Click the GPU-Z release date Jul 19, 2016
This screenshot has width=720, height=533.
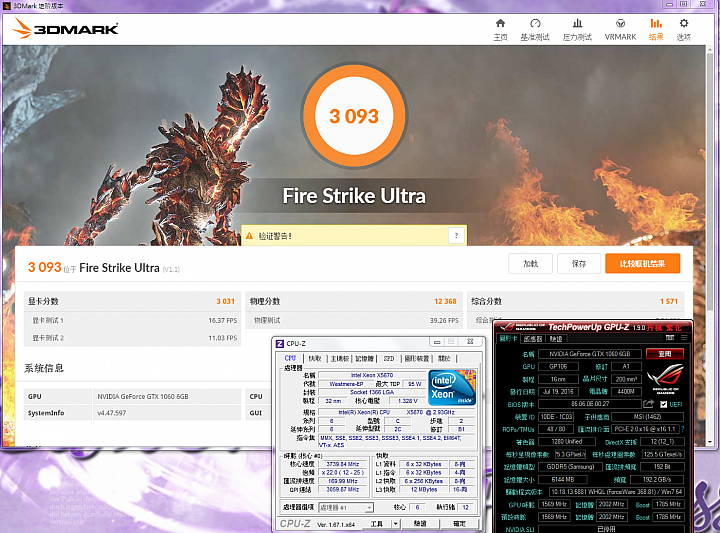point(558,392)
